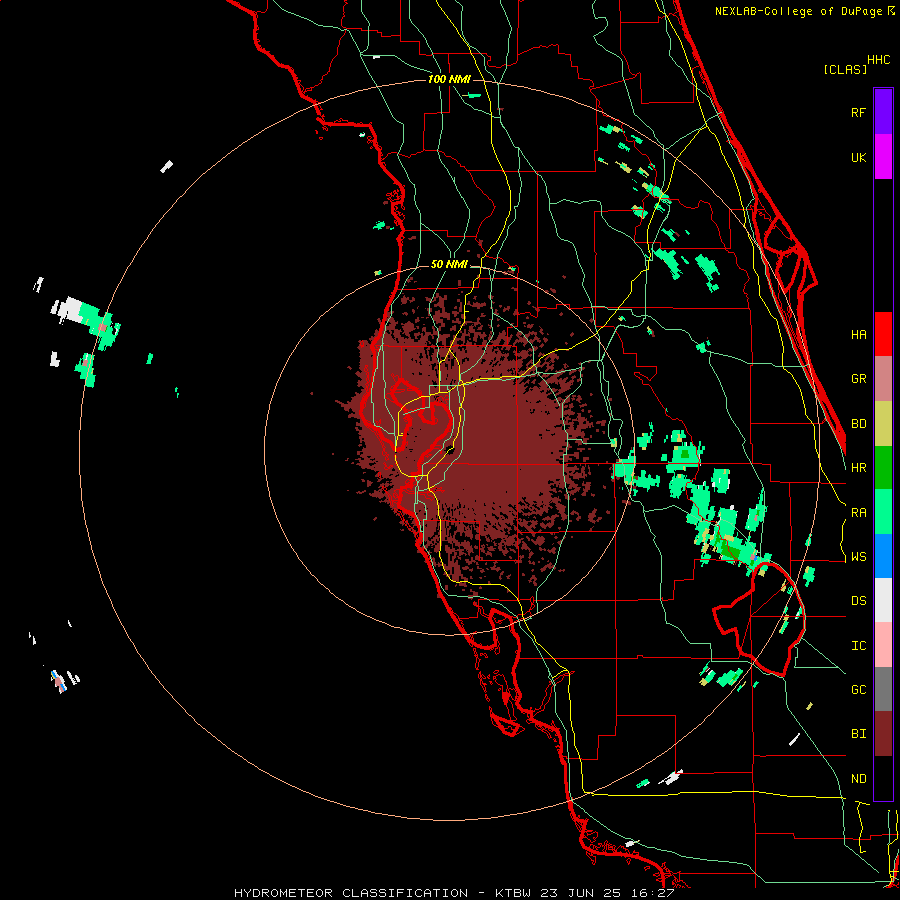Click the magenta UK color swatch
The image size is (900, 900).
pos(883,157)
